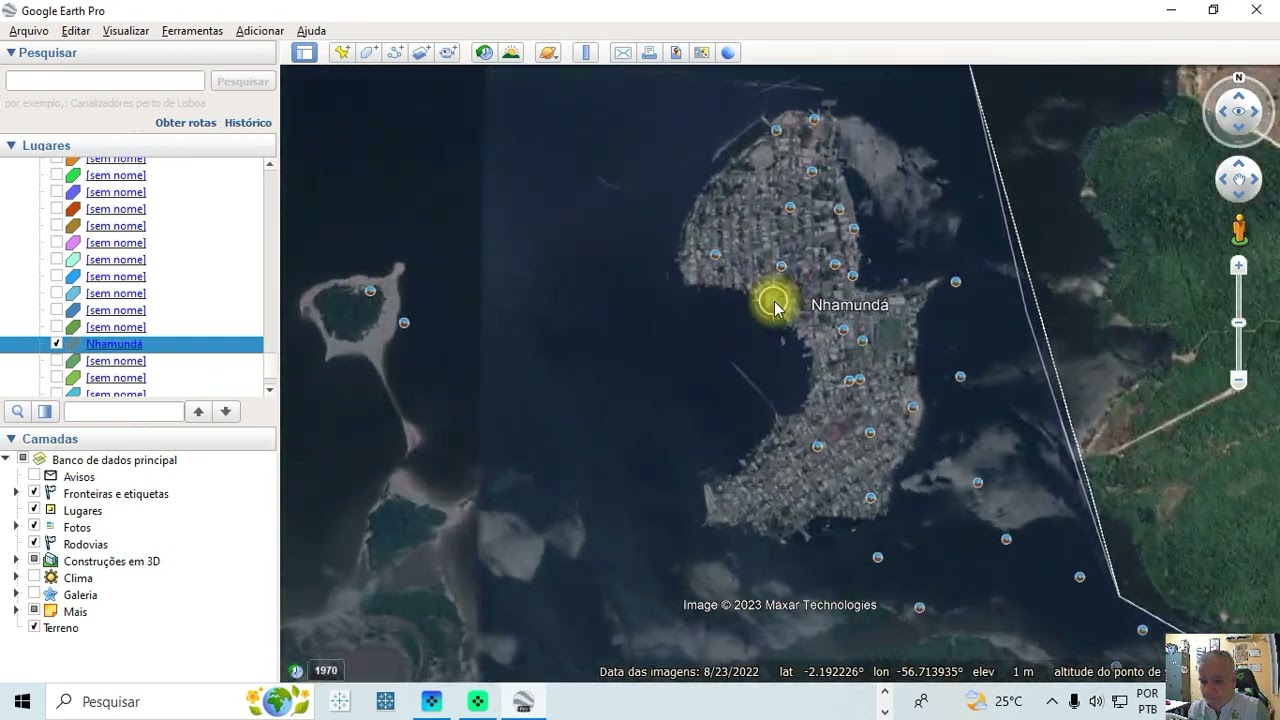Uncheck the Rodovias layer

point(34,544)
